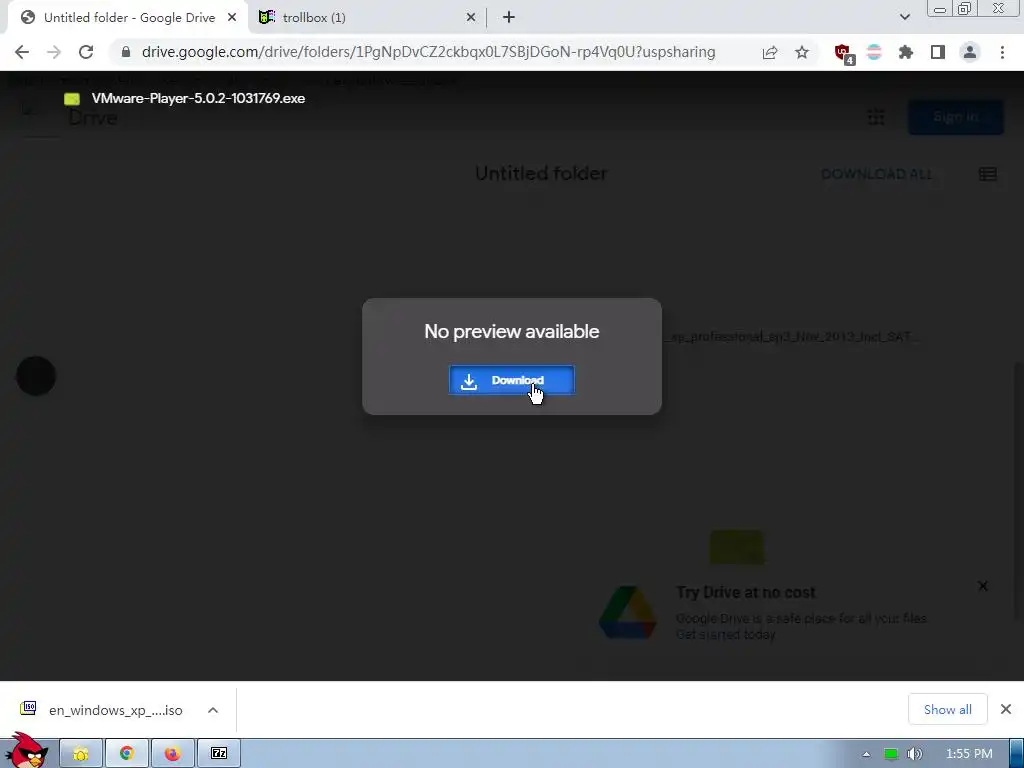
Task: Bookmark this page with star icon
Action: 802,52
